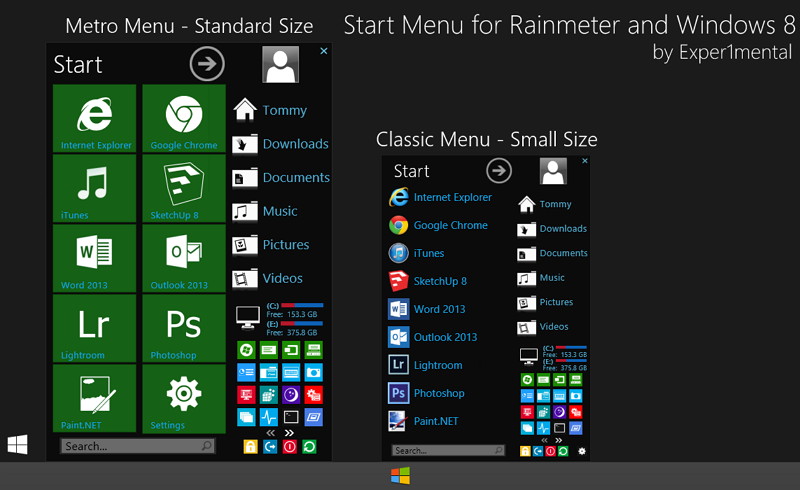Open Internet Explorer in Classic Menu
Screen dimensions: 800x490
click(x=440, y=197)
